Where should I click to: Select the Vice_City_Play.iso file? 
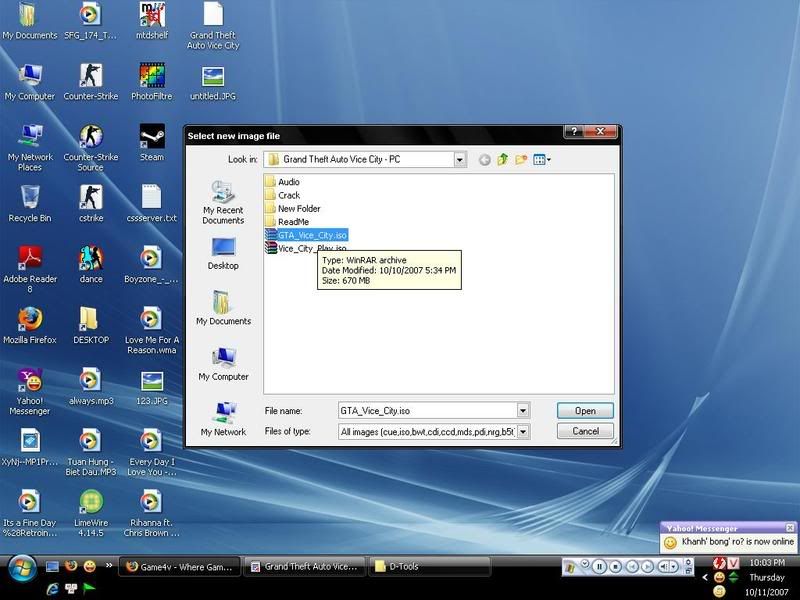(x=306, y=248)
